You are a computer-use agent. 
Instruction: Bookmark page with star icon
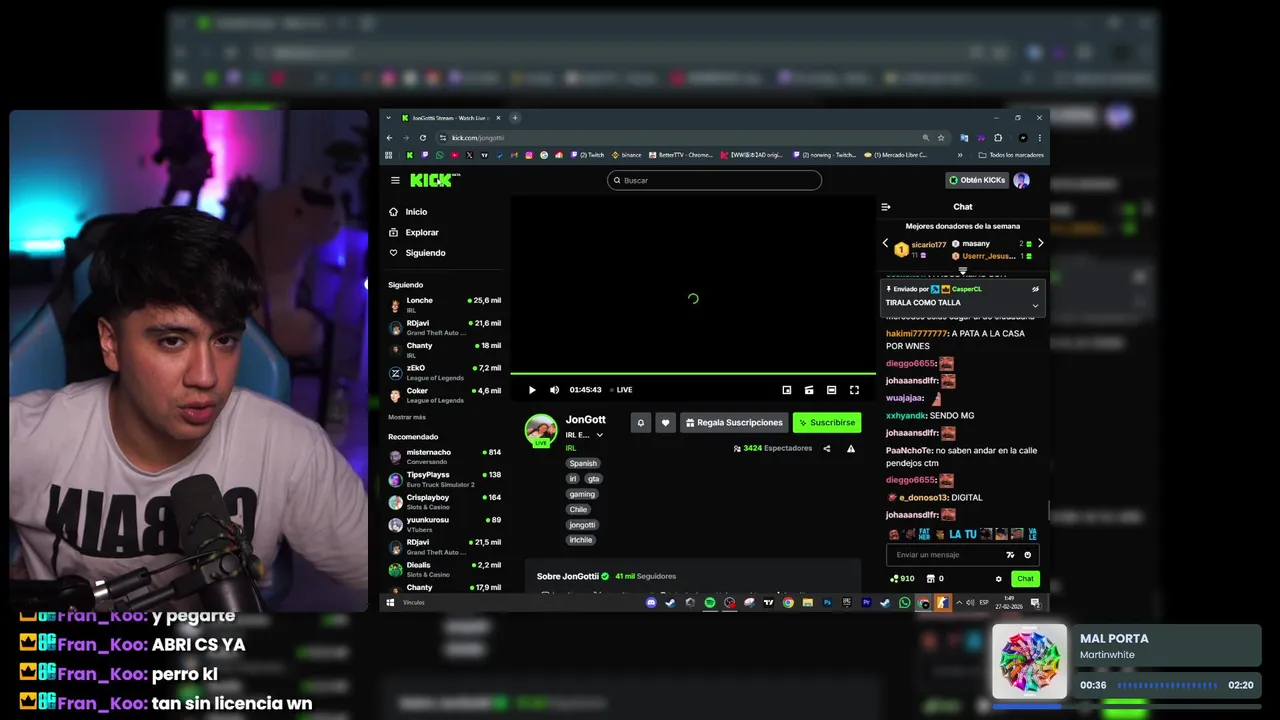[x=941, y=138]
